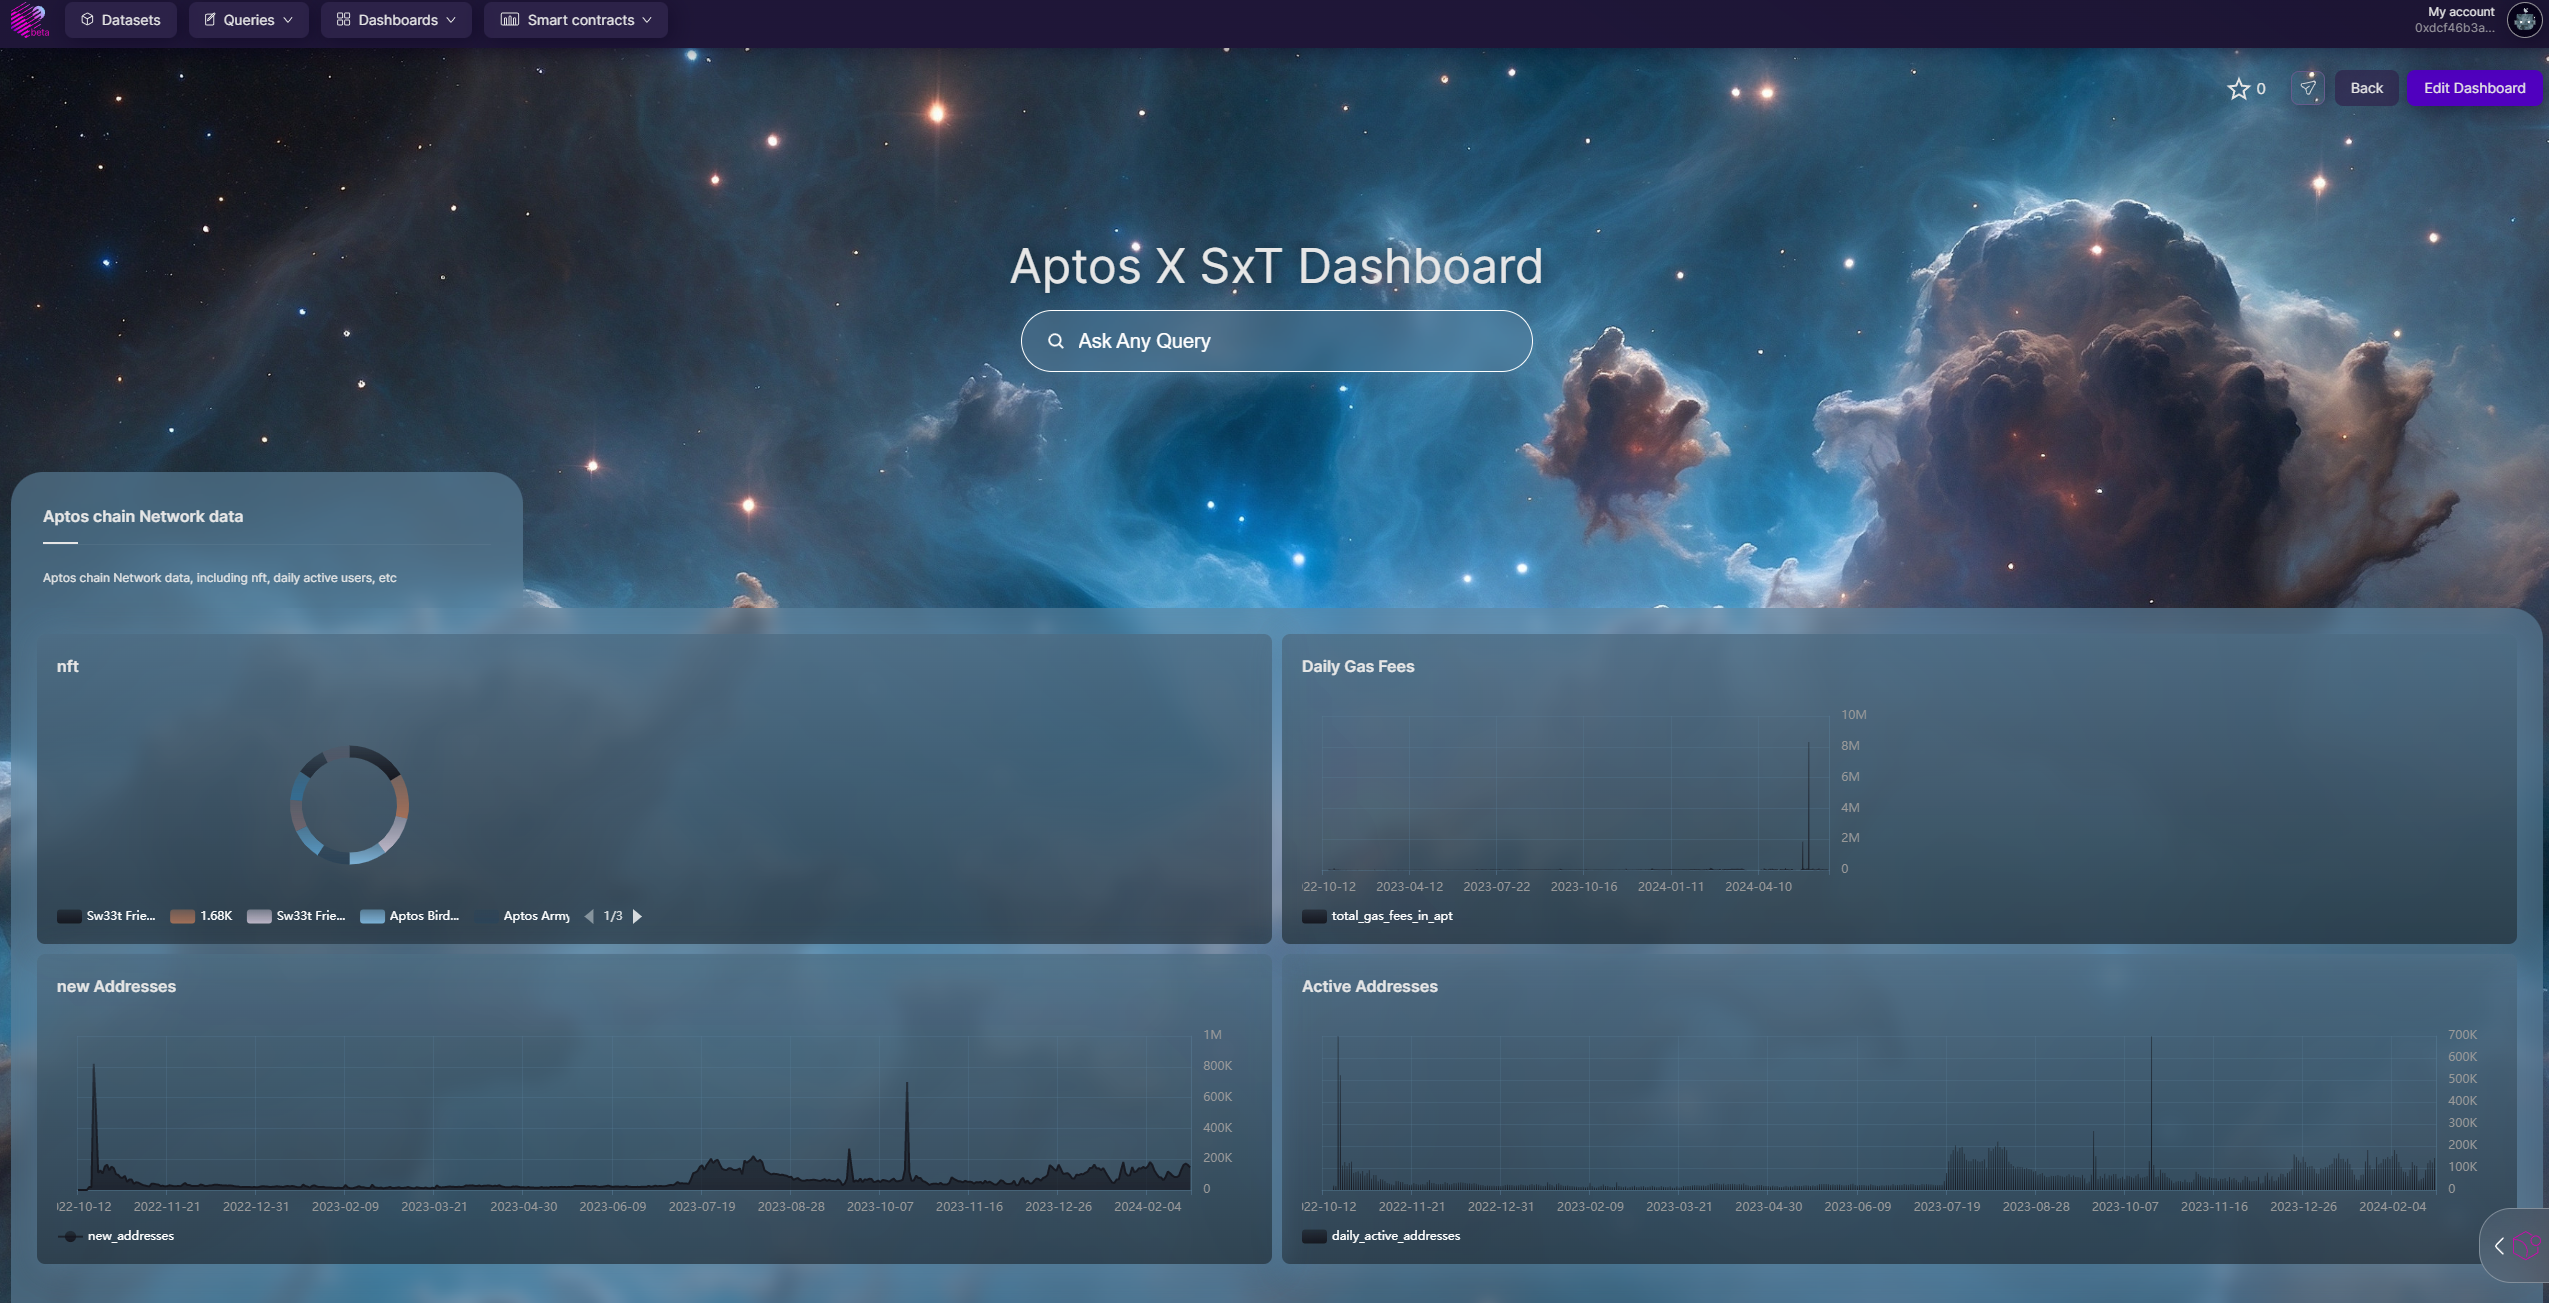Screen dimensions: 2549x1303
Task: Open the account avatar icon
Action: [2524, 20]
